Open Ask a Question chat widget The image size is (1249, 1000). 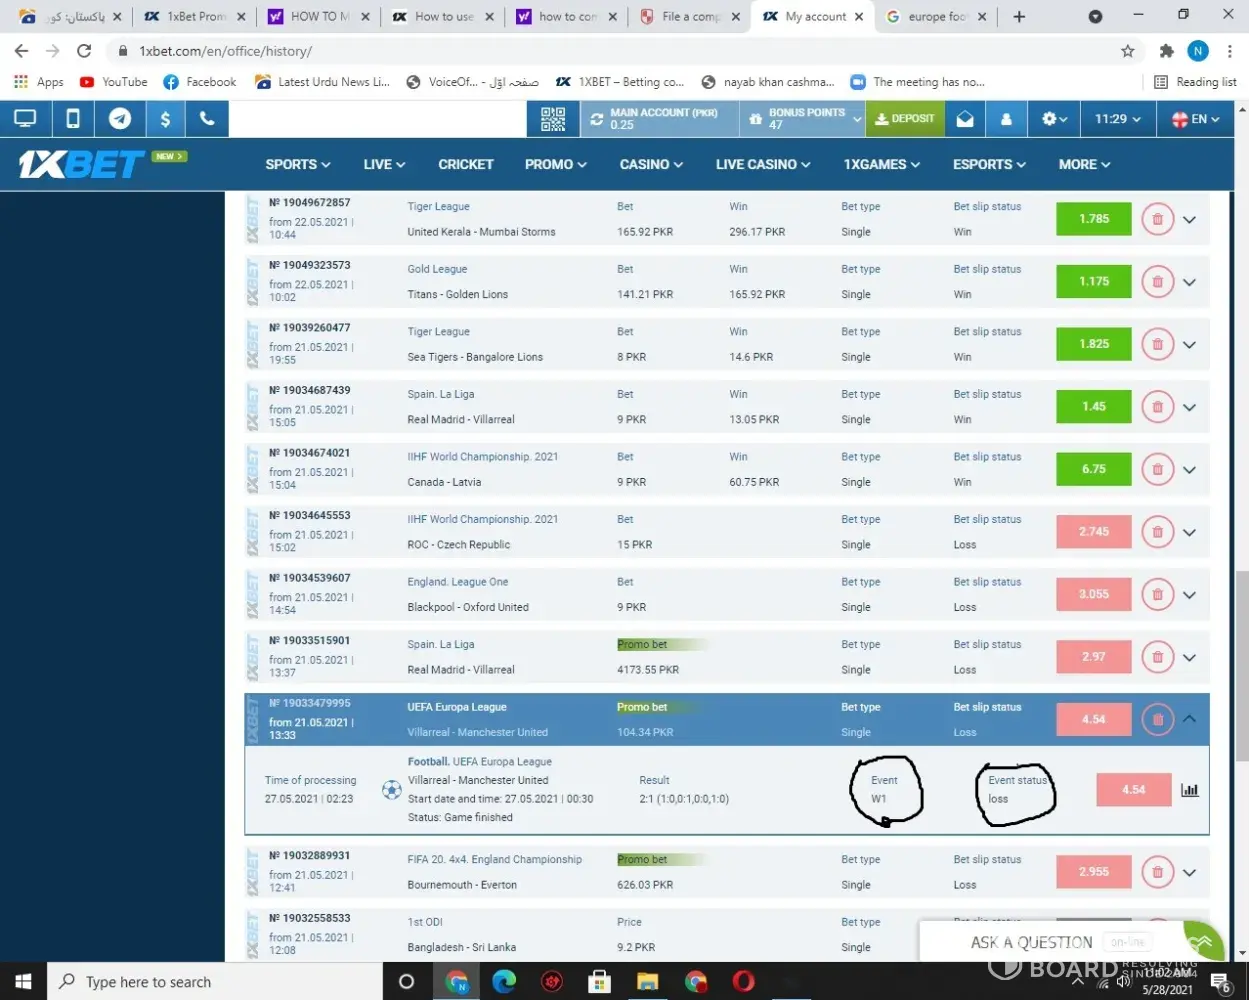(x=1031, y=942)
